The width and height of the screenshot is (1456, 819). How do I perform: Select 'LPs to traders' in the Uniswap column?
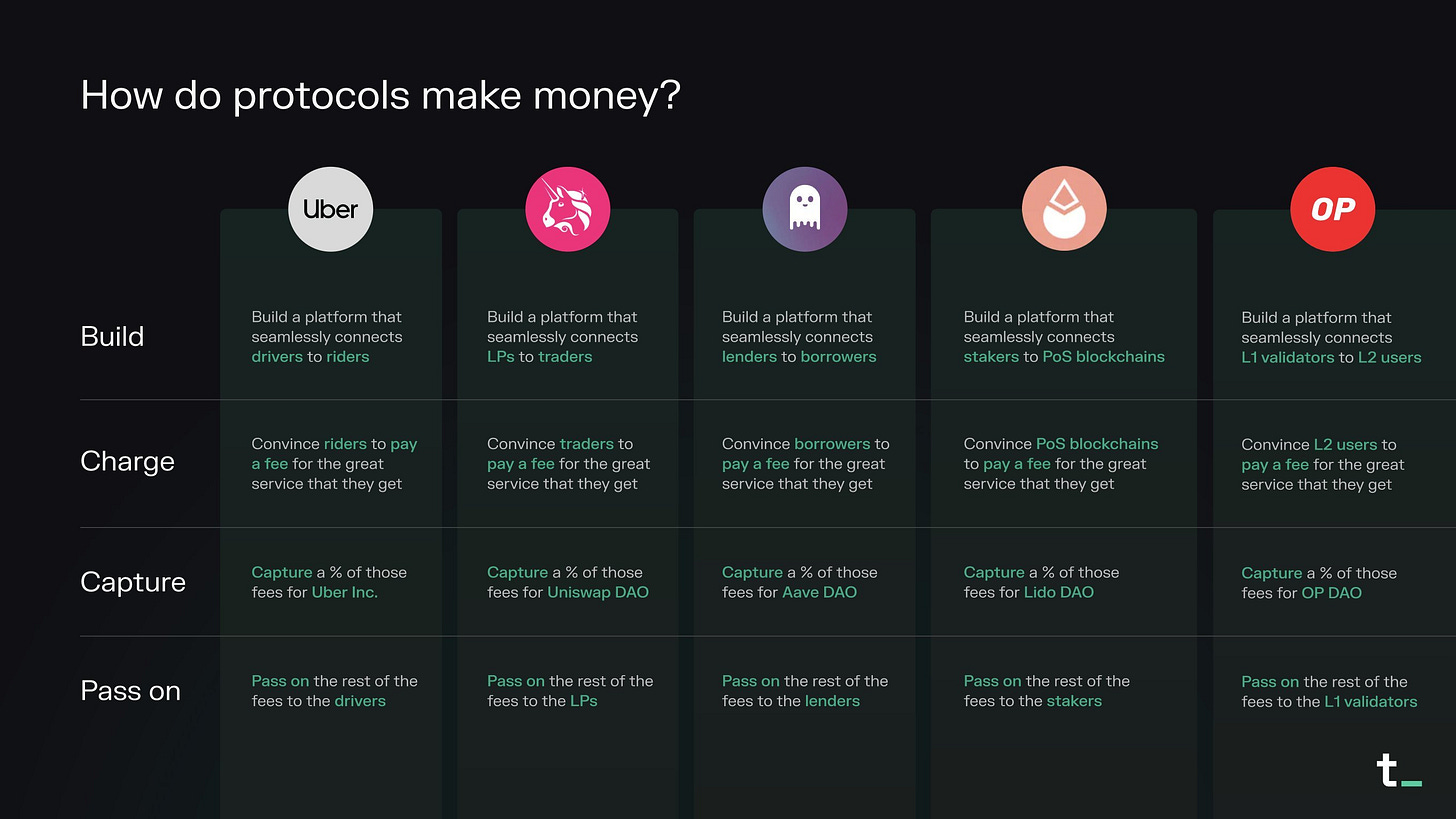click(x=539, y=357)
